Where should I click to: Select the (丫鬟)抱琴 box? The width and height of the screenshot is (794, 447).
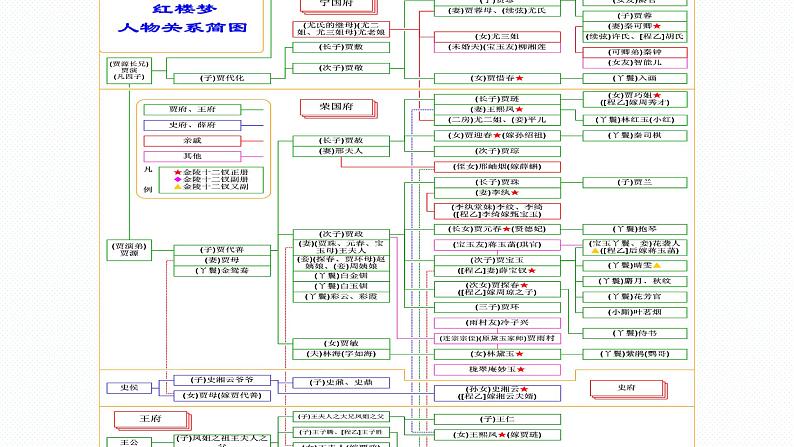click(635, 229)
